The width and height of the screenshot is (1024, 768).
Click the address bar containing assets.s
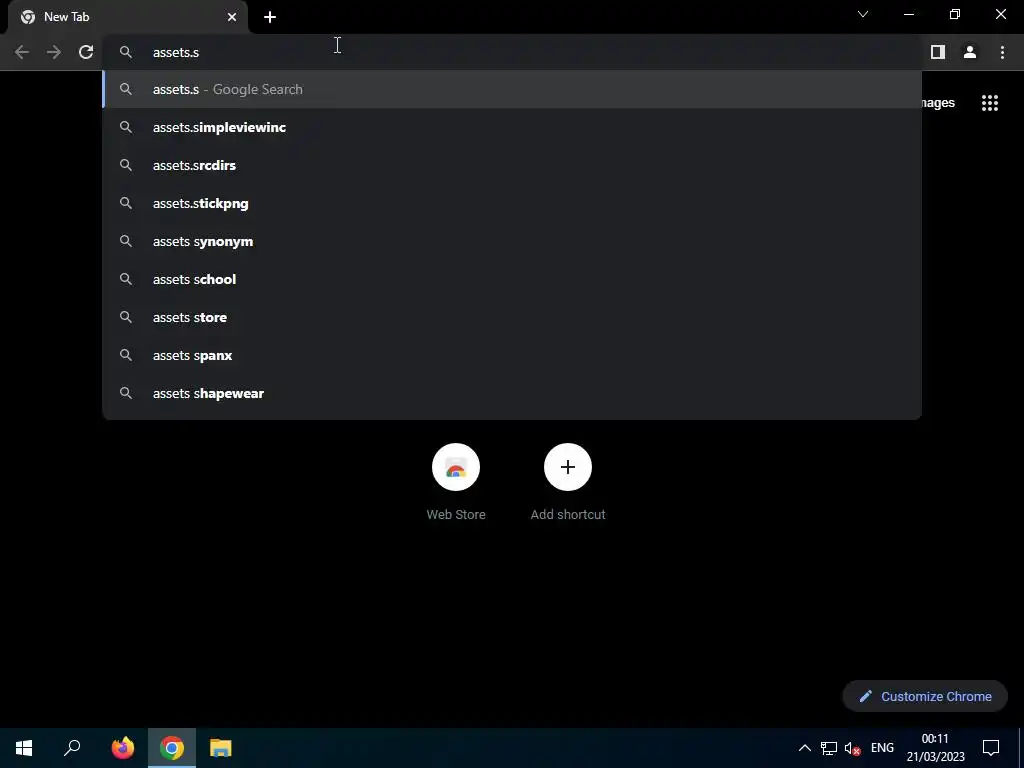pyautogui.click(x=512, y=52)
